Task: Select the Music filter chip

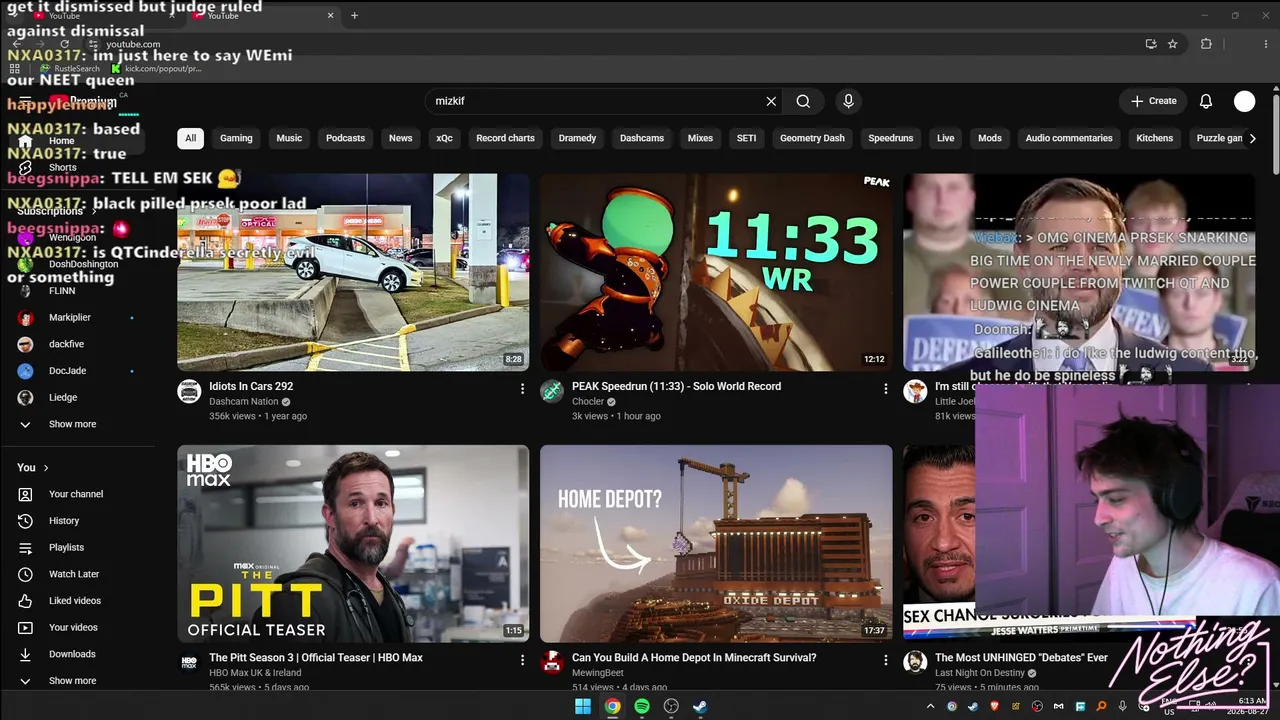Action: click(289, 138)
